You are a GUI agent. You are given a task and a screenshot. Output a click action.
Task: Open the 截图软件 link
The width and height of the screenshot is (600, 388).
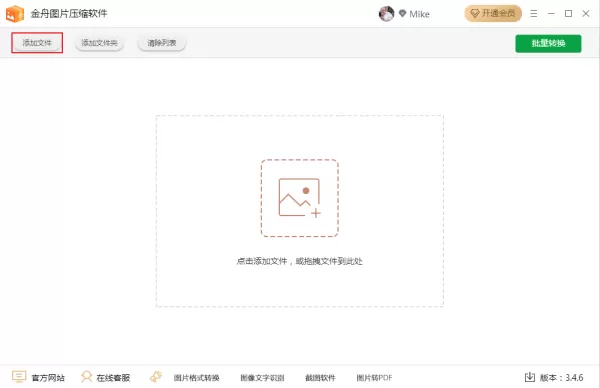pos(320,378)
